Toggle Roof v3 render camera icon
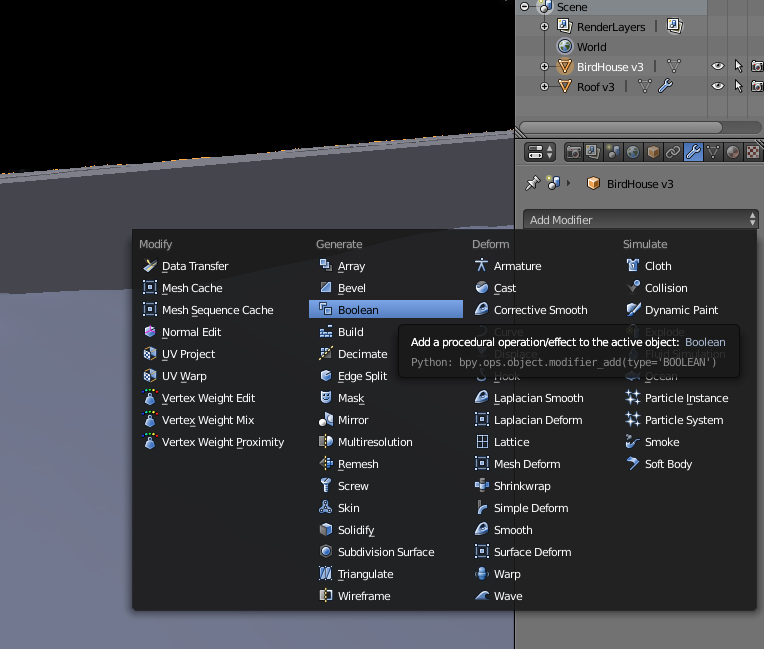The image size is (764, 649). 757,86
